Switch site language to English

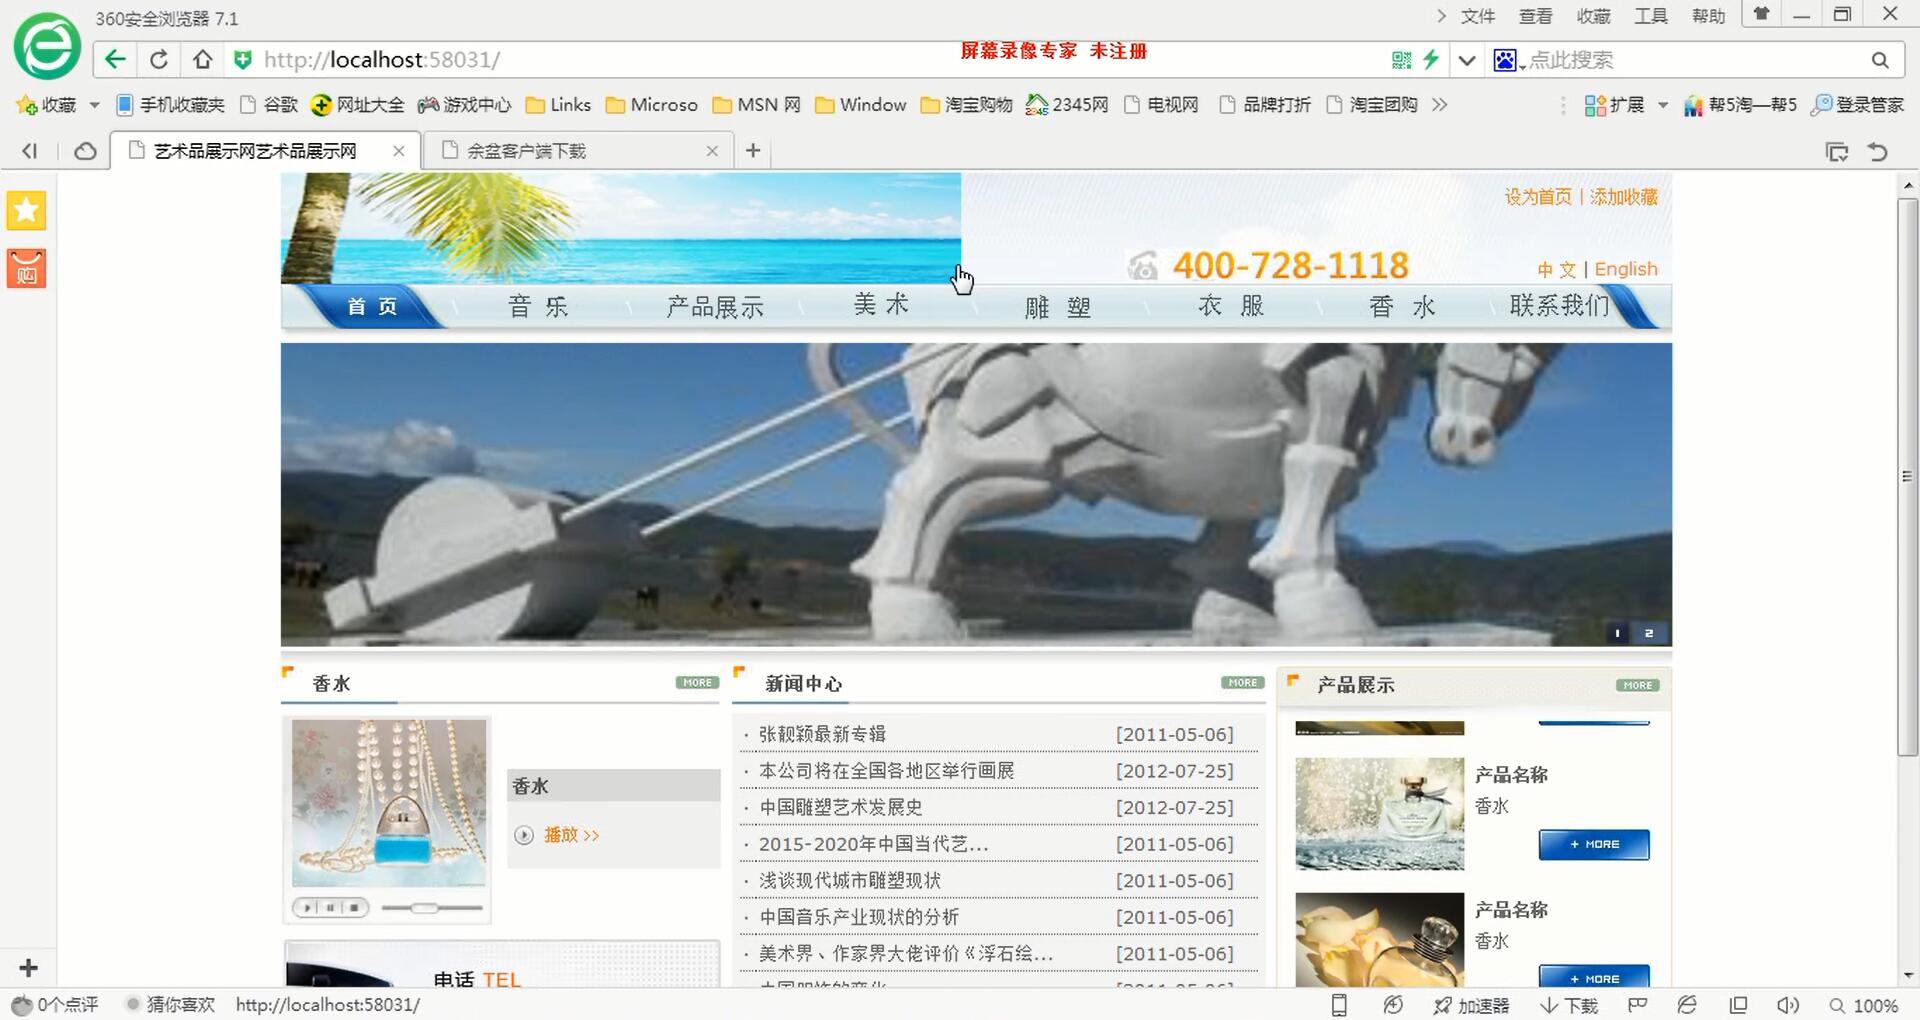(x=1626, y=269)
